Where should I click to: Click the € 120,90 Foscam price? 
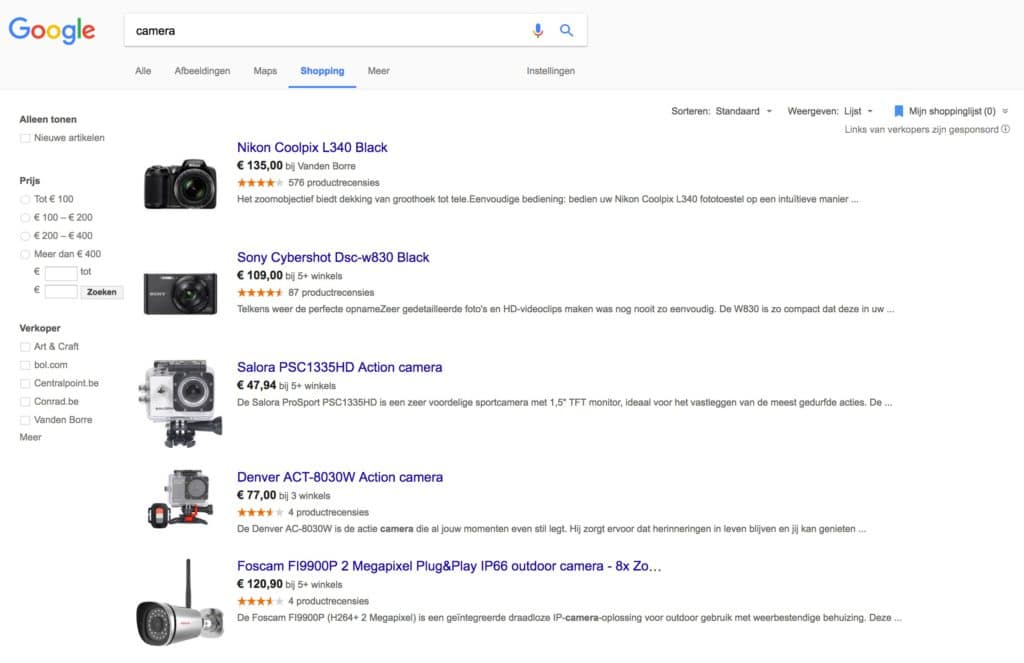click(260, 584)
